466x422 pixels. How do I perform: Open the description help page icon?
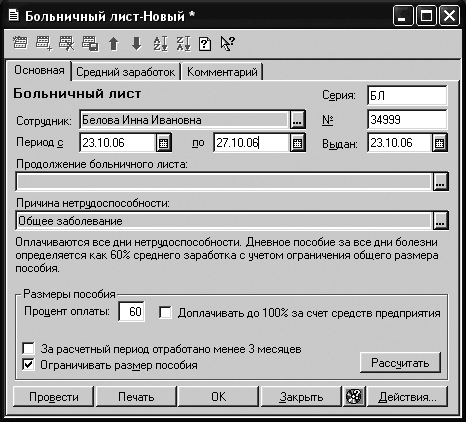[x=205, y=44]
